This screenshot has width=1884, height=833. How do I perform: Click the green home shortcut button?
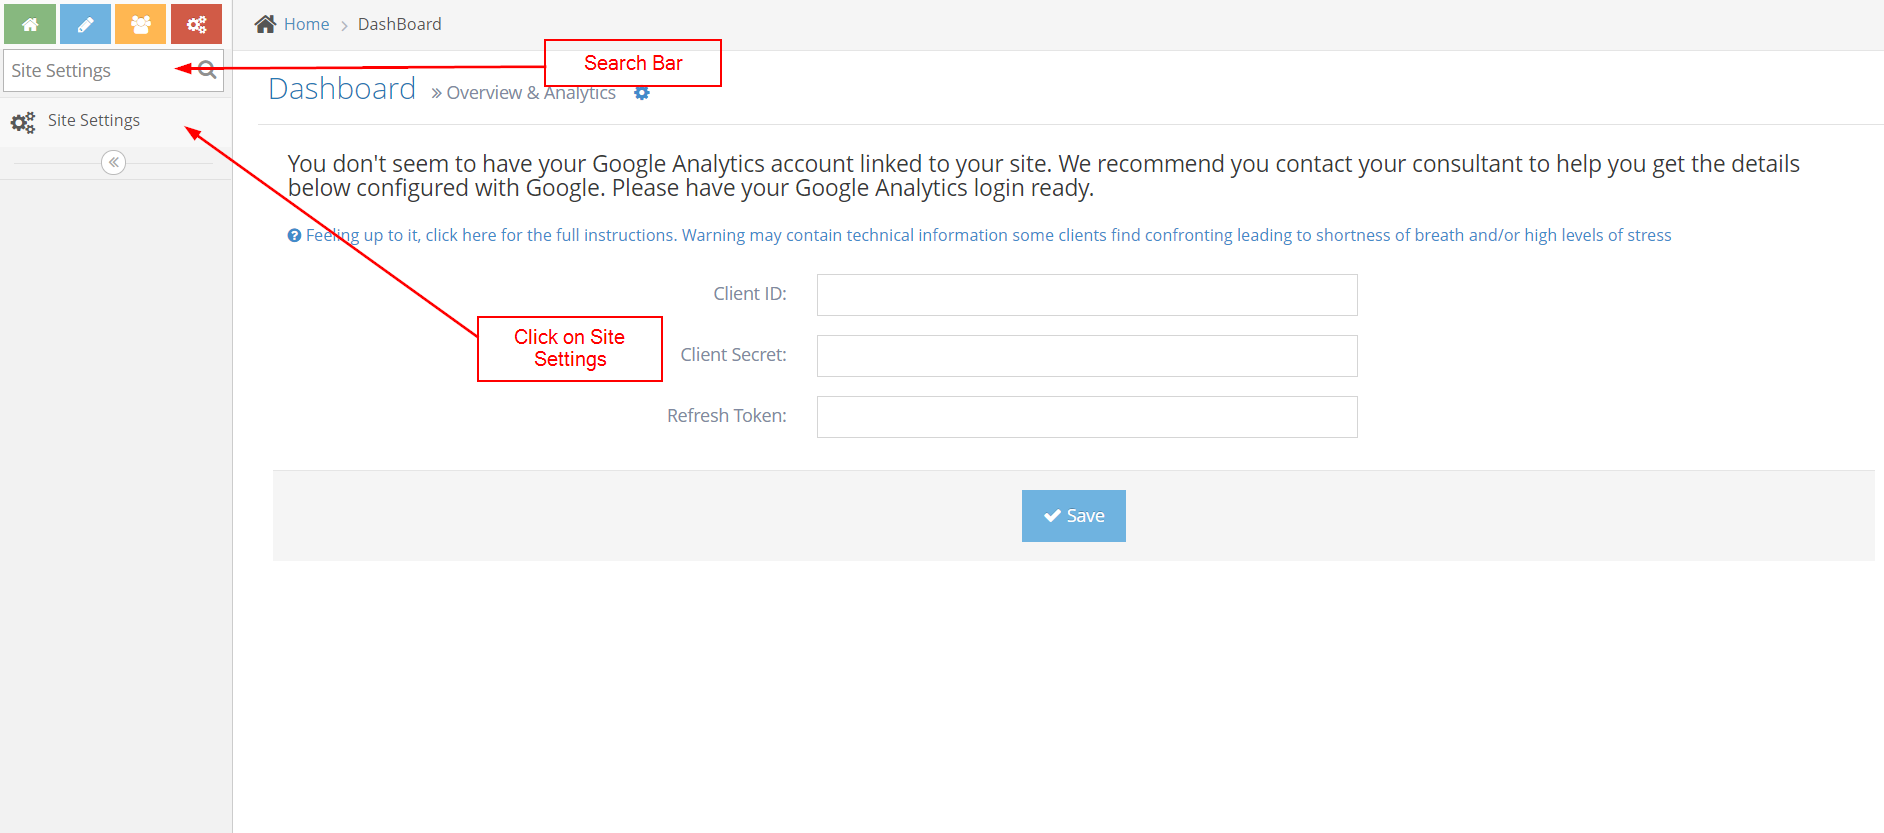(x=30, y=24)
